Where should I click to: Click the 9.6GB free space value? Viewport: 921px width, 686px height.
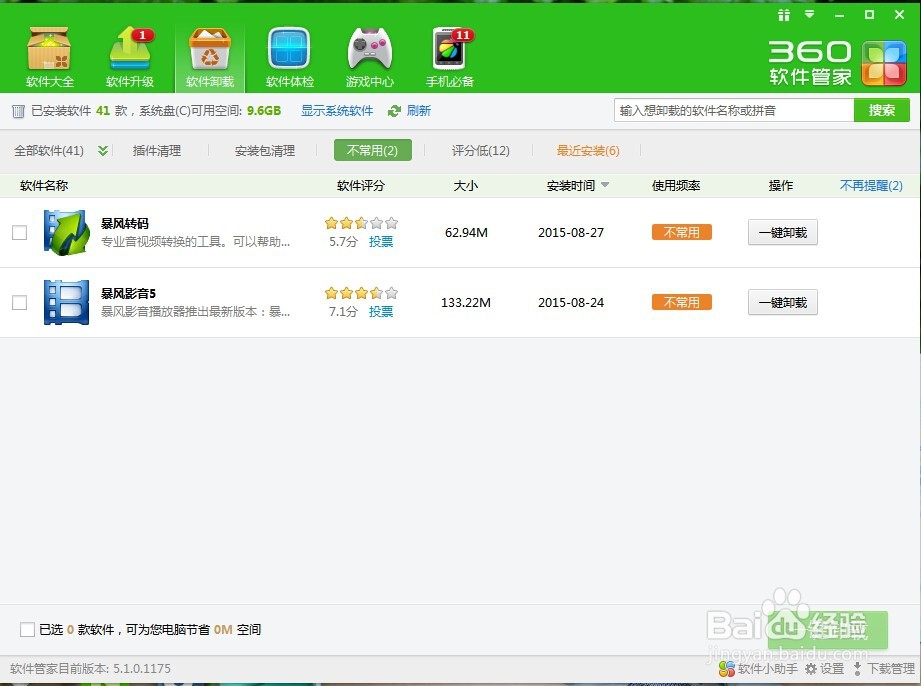[264, 111]
